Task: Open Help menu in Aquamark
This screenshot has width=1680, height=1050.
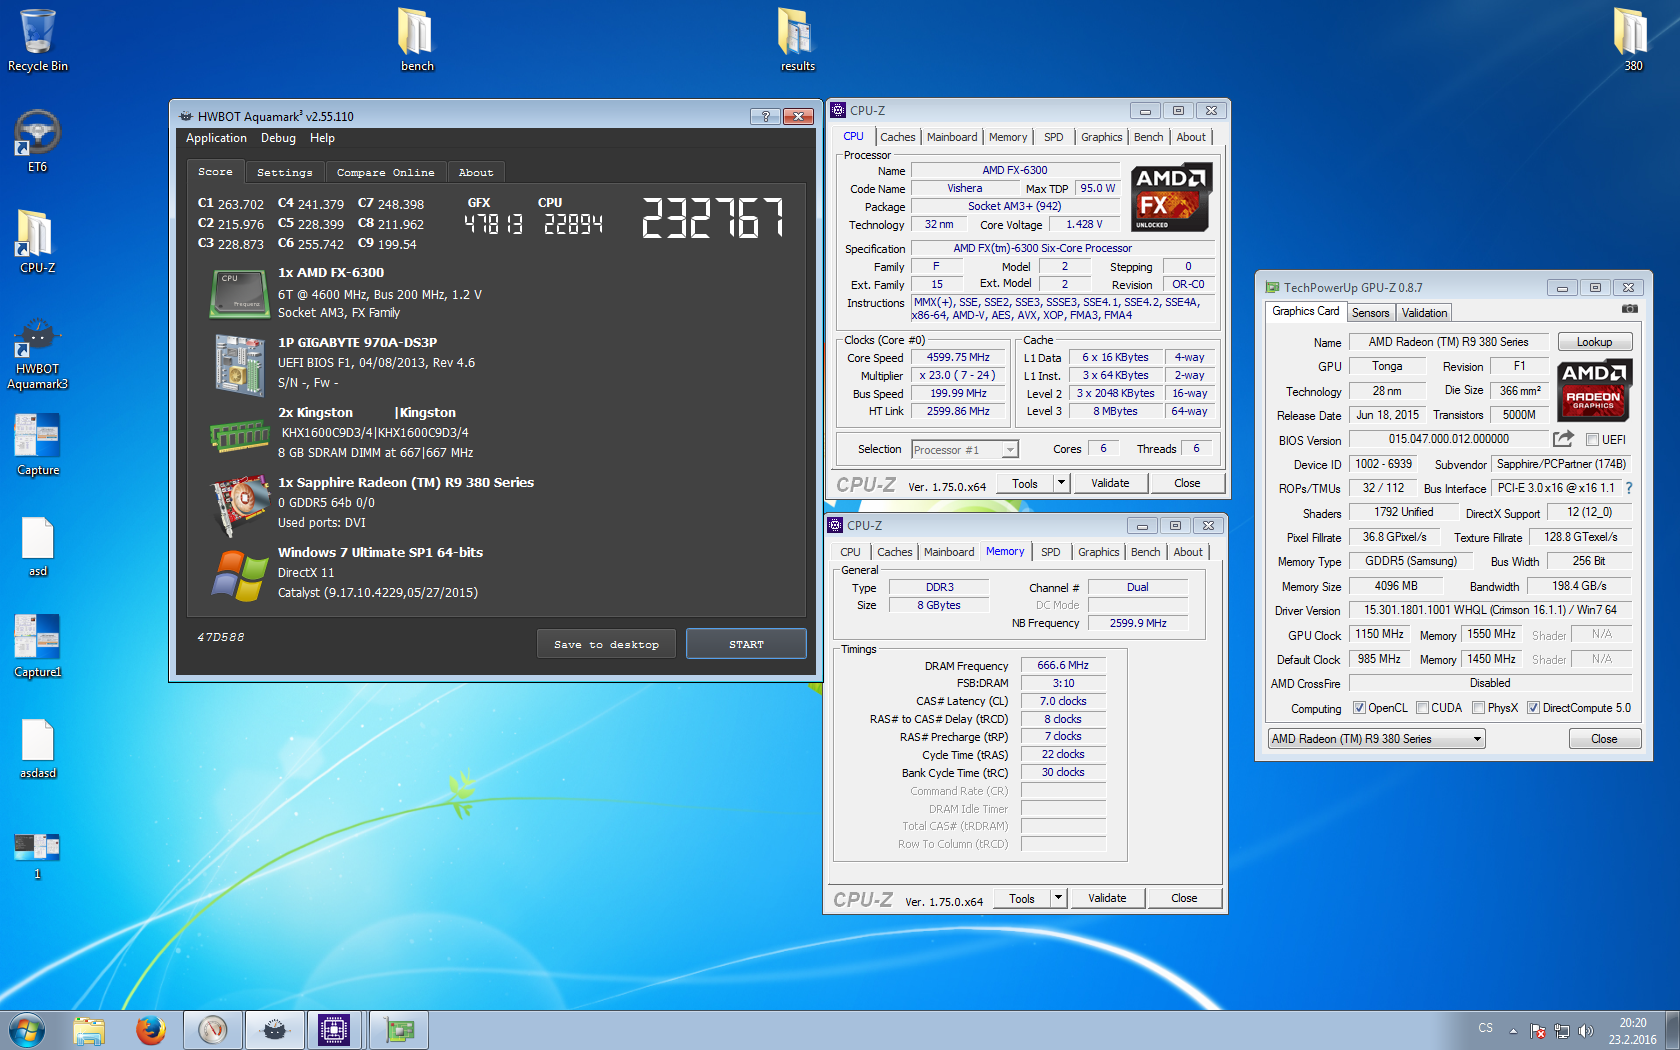Action: point(322,138)
